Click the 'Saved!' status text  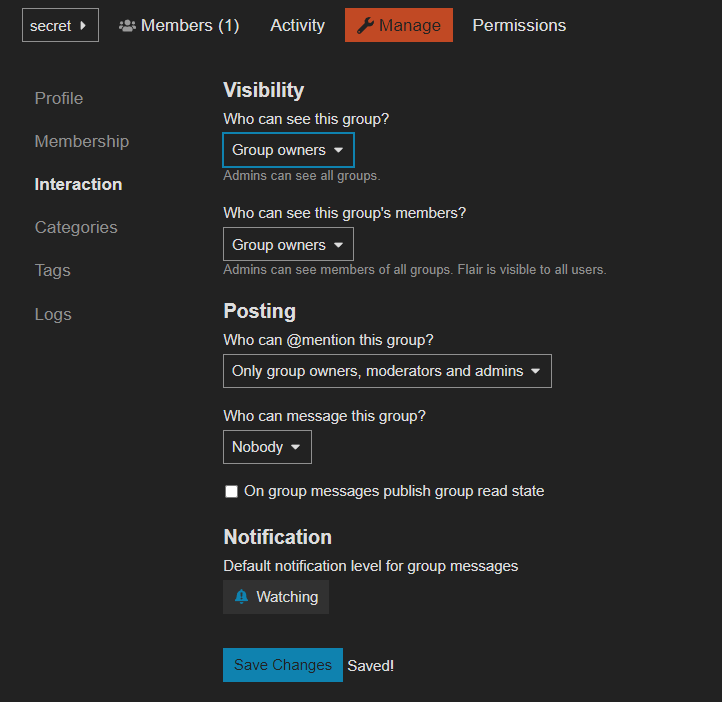tap(371, 666)
